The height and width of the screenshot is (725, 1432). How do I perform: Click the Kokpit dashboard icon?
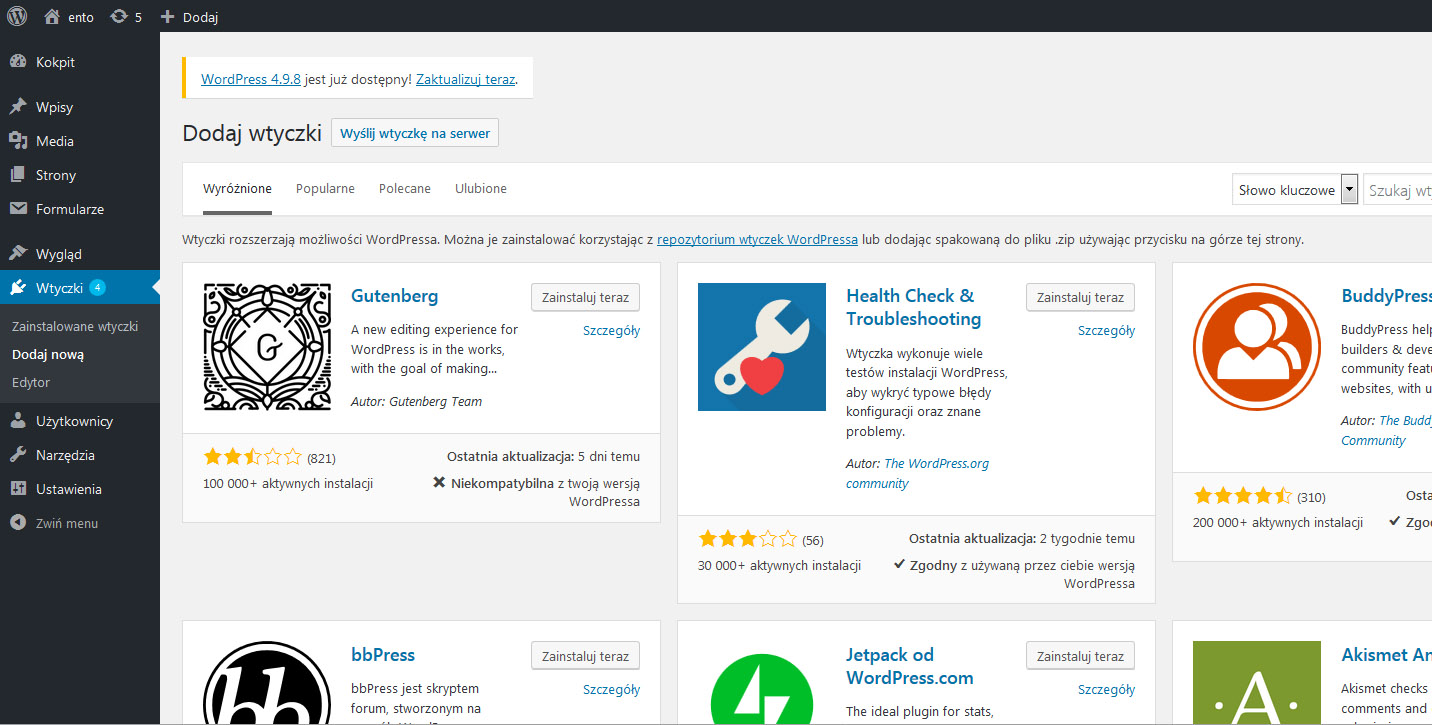coord(18,62)
